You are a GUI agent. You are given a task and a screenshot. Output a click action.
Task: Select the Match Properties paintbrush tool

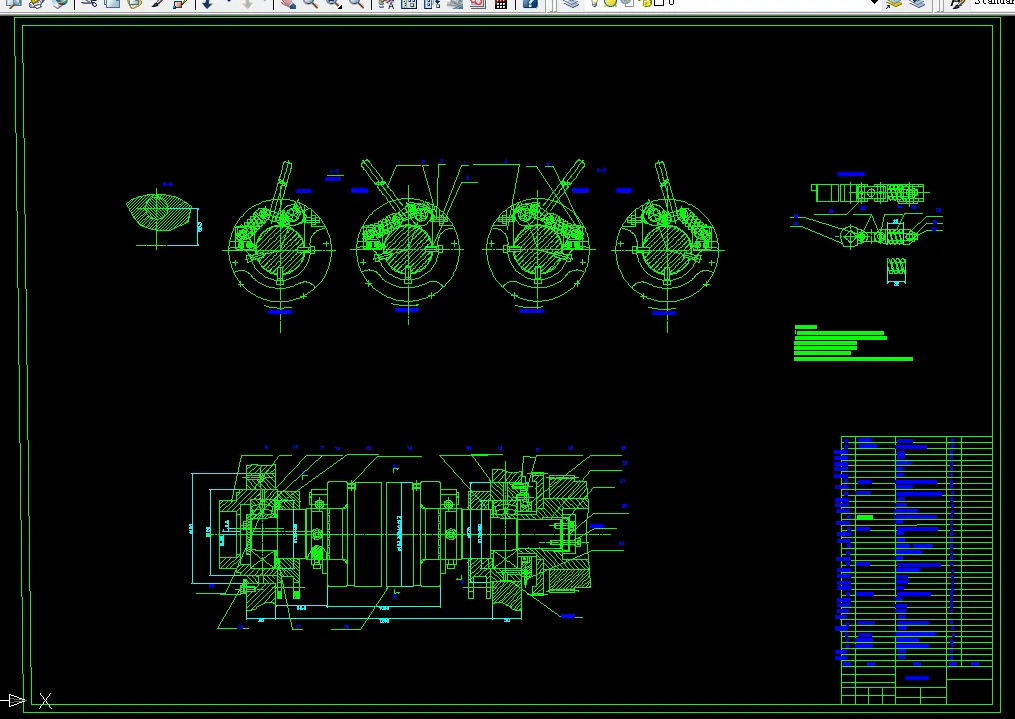[157, 3]
